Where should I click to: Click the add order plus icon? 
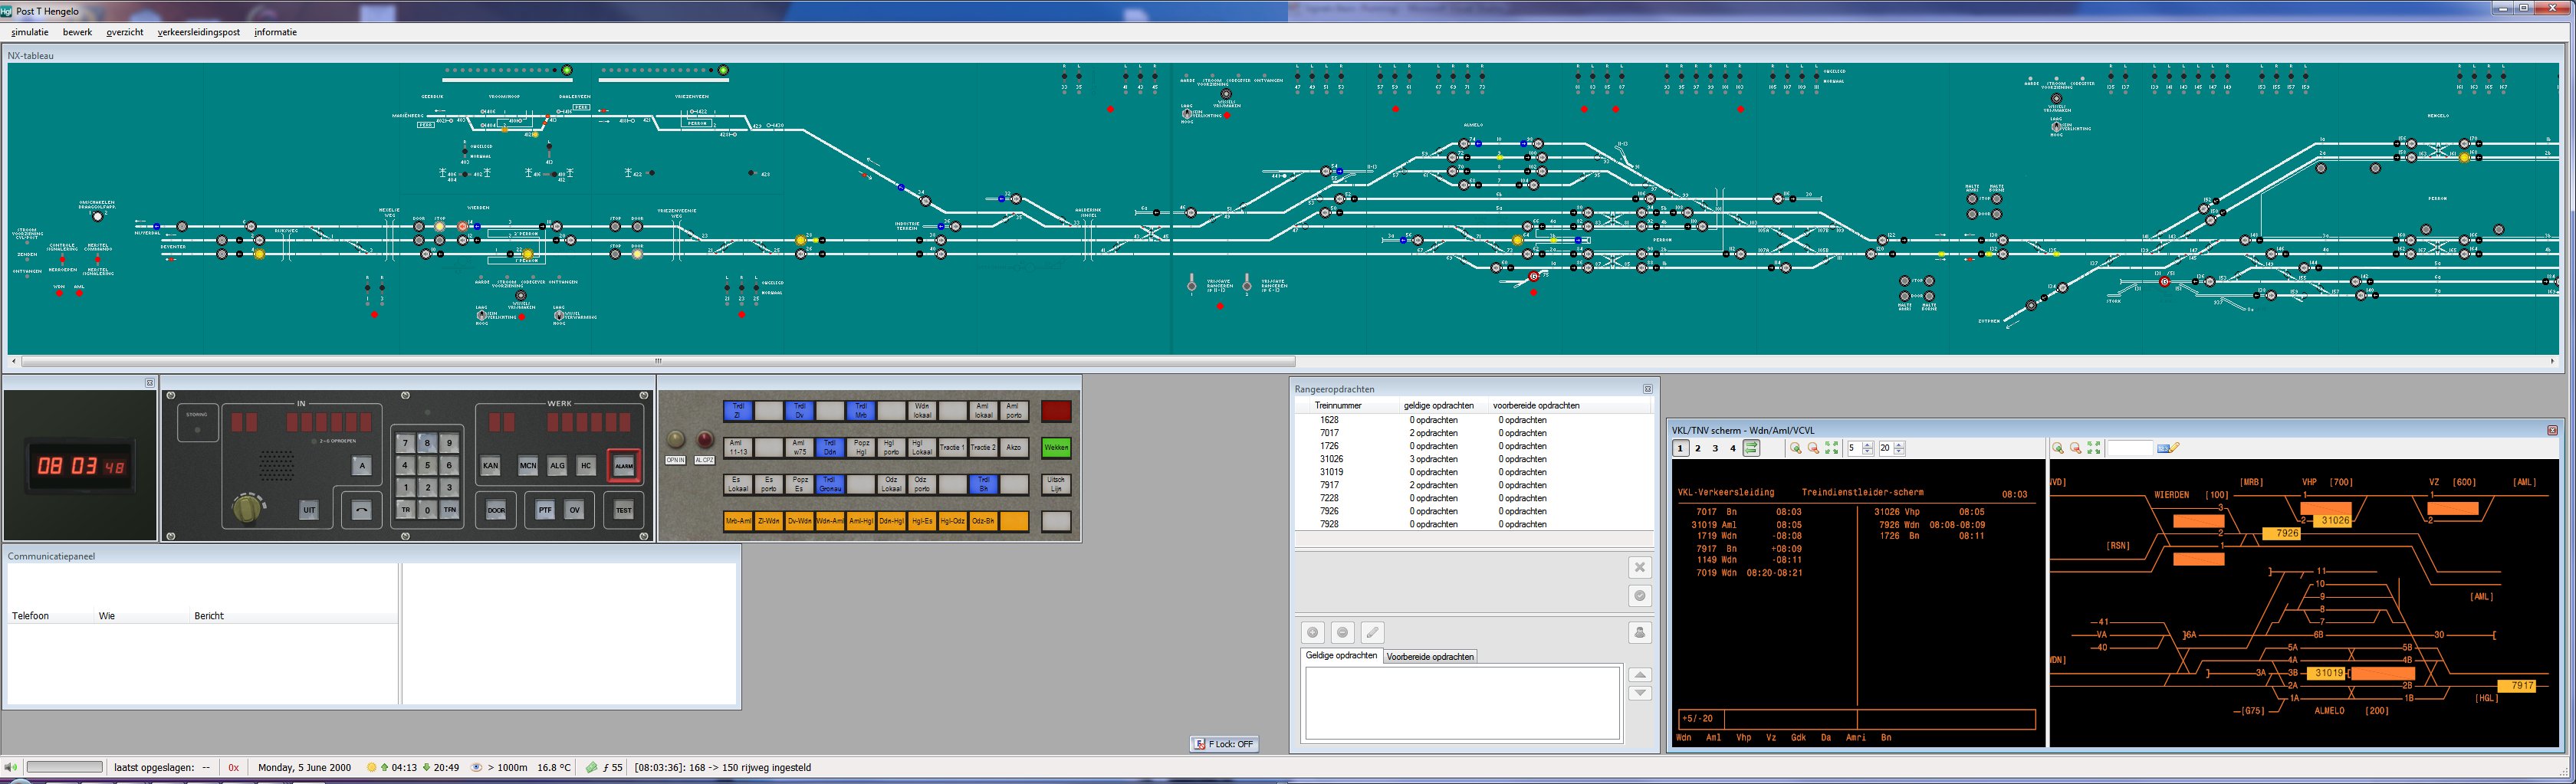(x=1313, y=632)
